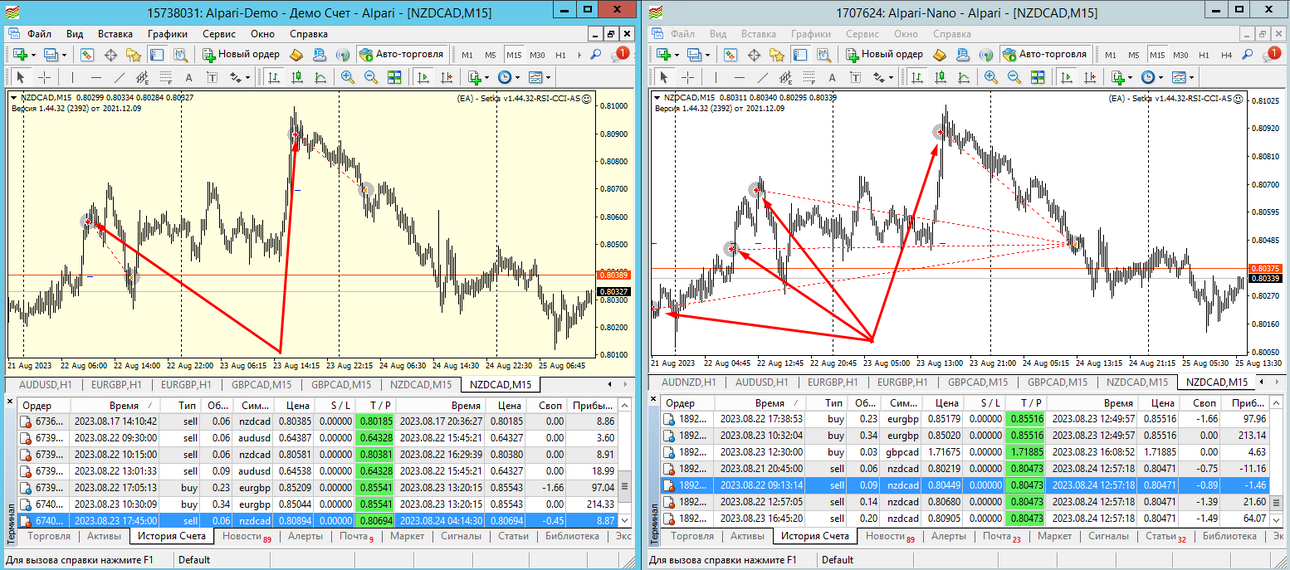Image resolution: width=1290 pixels, height=570 pixels.
Task: Open Сервис menu in Alpari-Nano window
Action: [862, 32]
